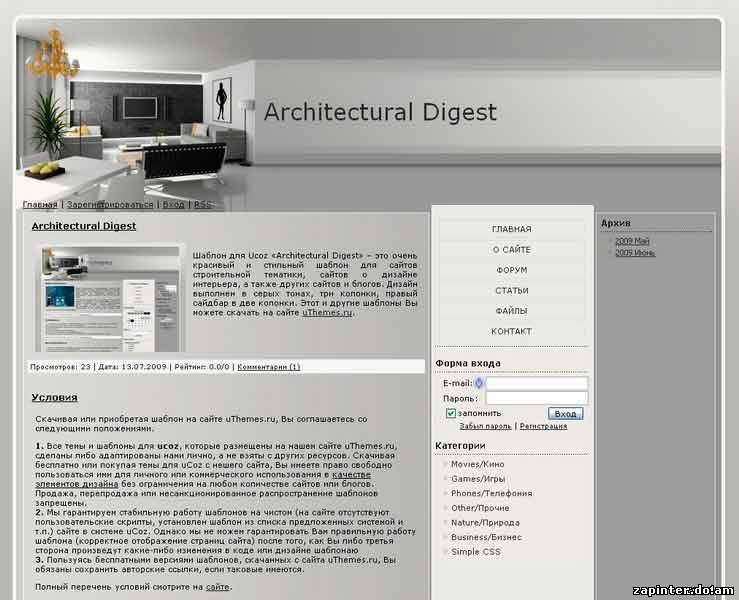The height and width of the screenshot is (600, 739).
Task: Open the 2009 Июнь archive link
Action: [x=635, y=253]
